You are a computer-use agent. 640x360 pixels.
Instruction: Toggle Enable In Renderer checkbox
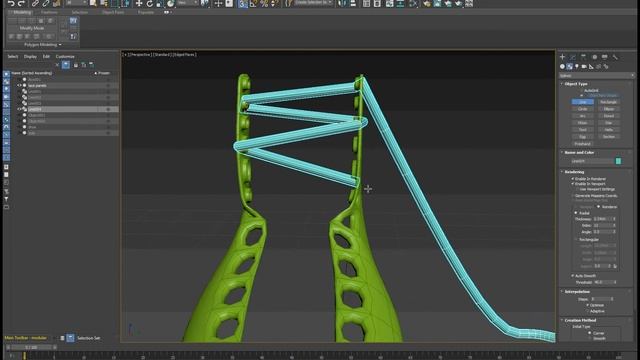pyautogui.click(x=573, y=179)
